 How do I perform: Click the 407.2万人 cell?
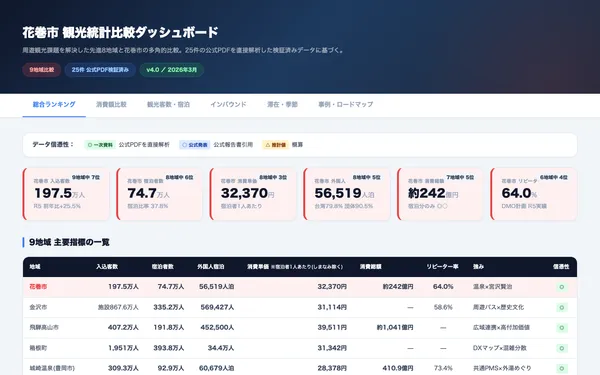tap(123, 328)
